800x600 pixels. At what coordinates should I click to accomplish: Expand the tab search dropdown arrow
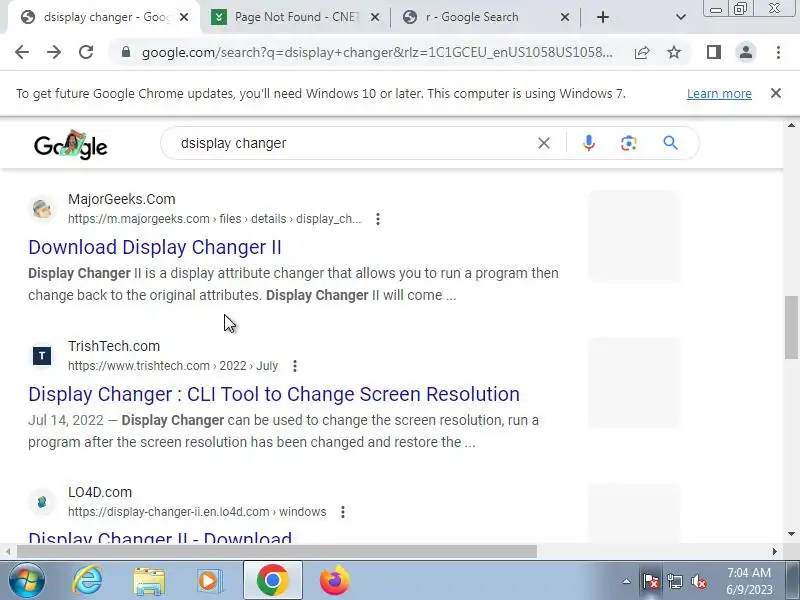(x=681, y=17)
